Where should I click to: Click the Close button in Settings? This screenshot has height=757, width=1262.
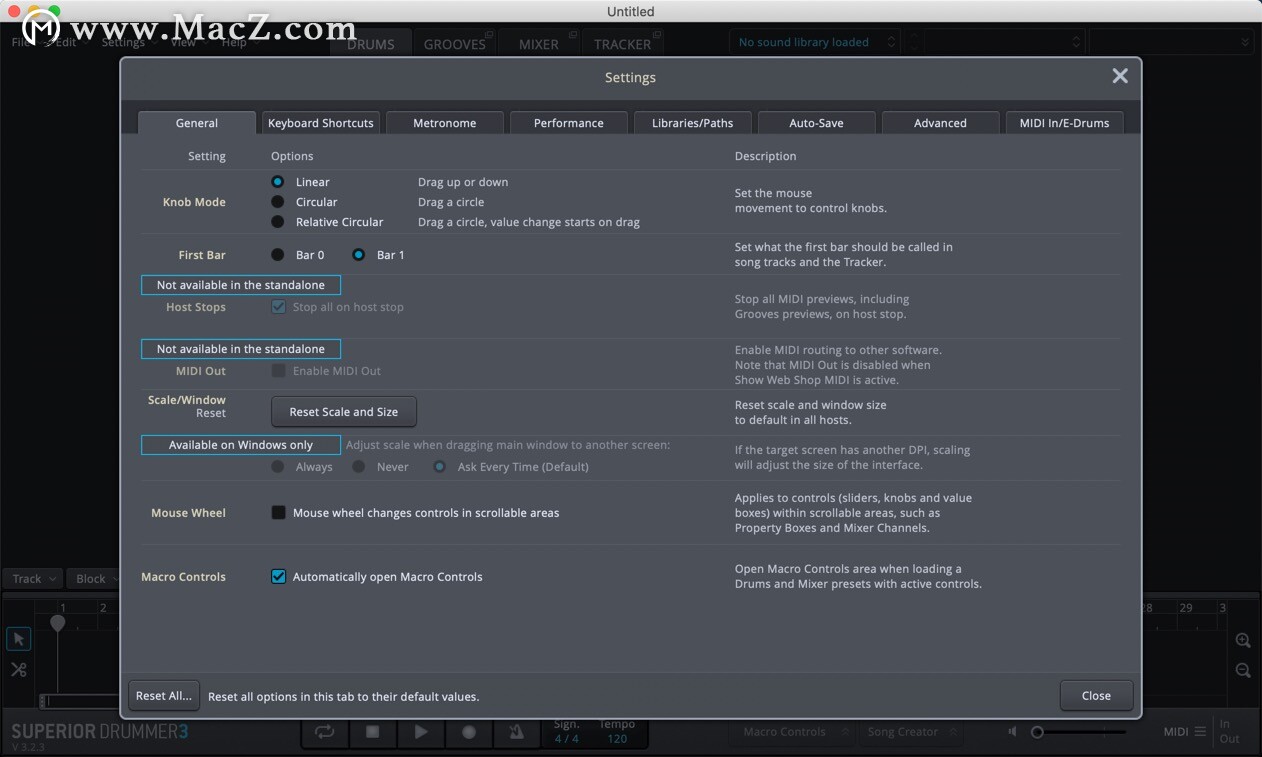tap(1096, 696)
